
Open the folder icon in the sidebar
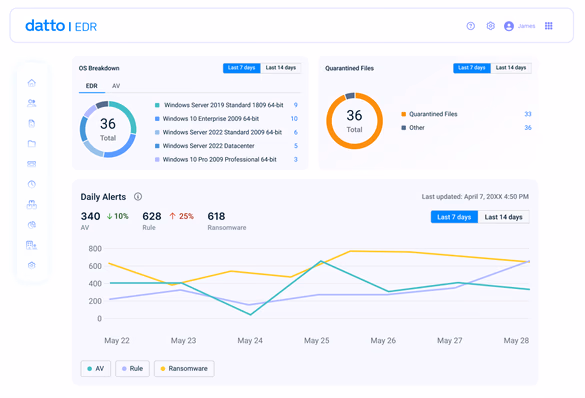click(x=32, y=144)
